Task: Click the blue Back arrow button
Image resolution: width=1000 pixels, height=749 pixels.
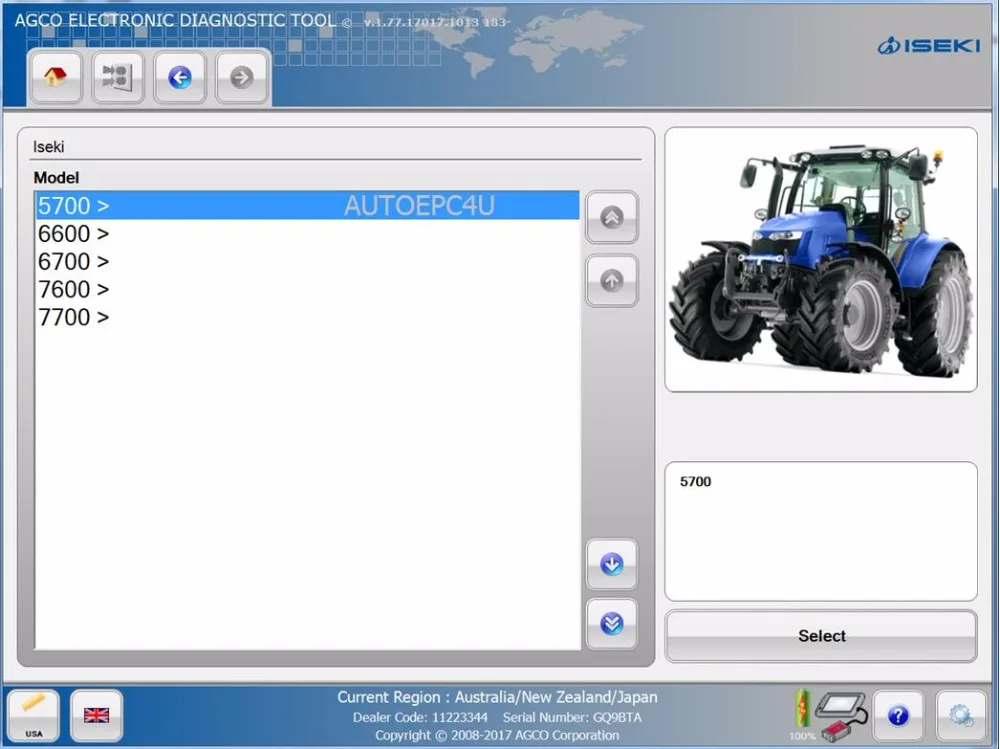Action: 180,77
